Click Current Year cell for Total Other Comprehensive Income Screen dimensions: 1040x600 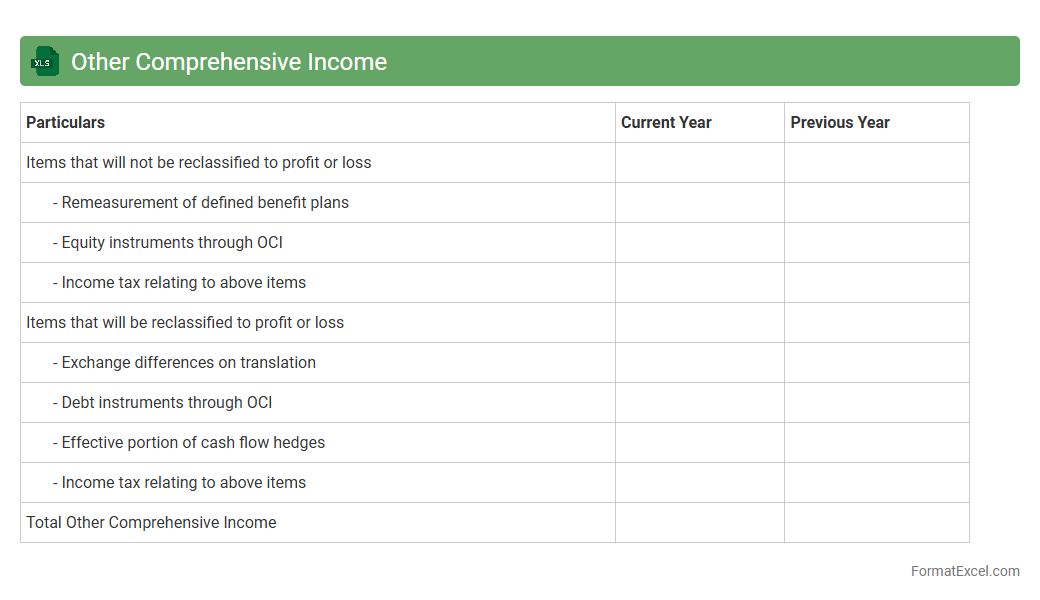699,522
